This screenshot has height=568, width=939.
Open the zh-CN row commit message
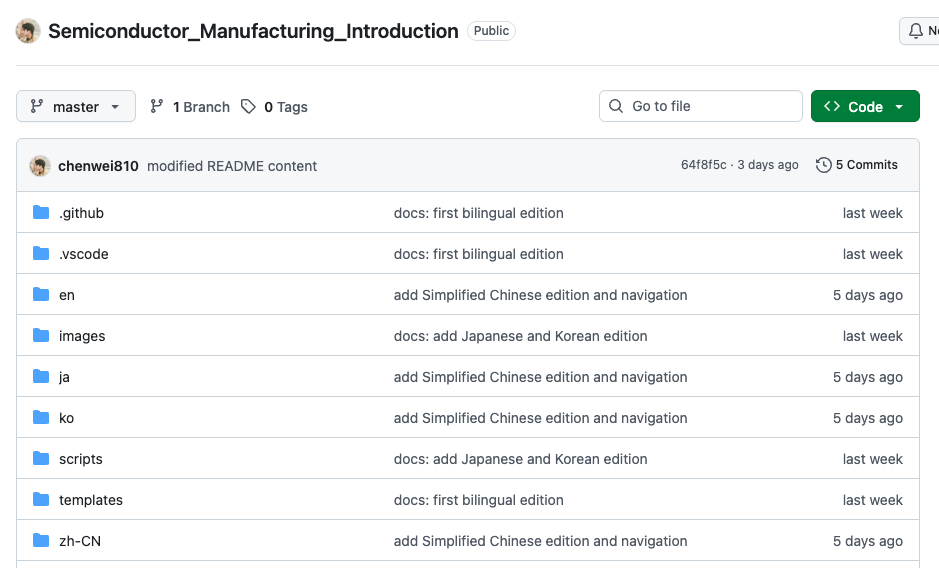(540, 541)
